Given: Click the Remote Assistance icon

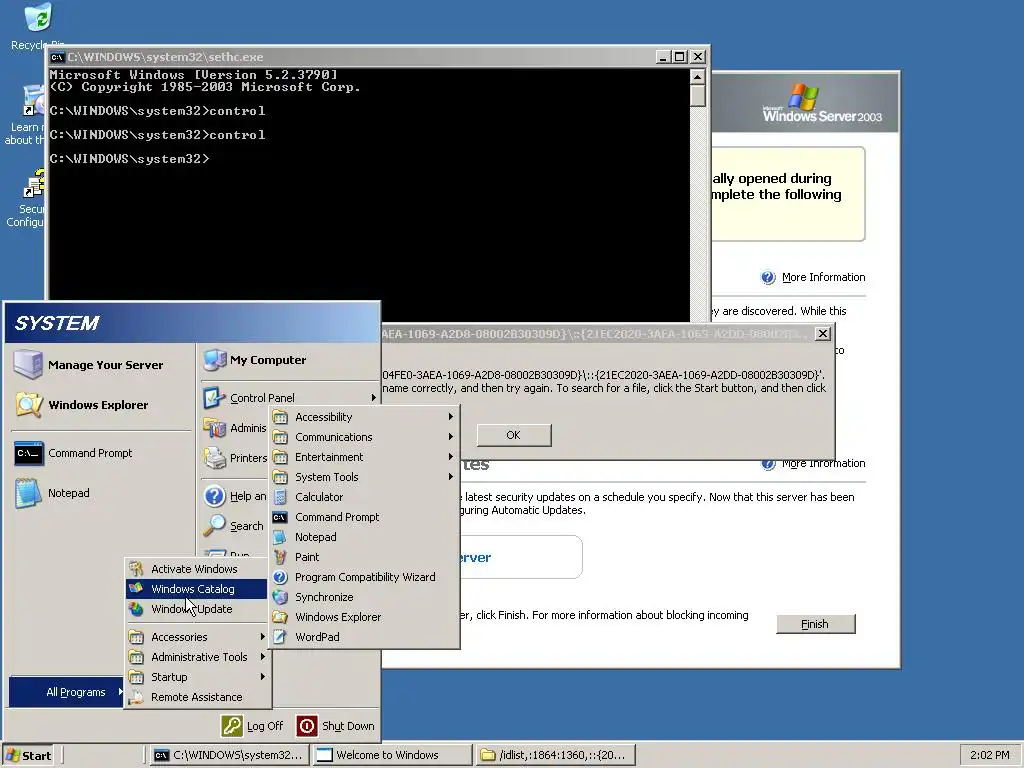Looking at the screenshot, I should click(x=136, y=697).
